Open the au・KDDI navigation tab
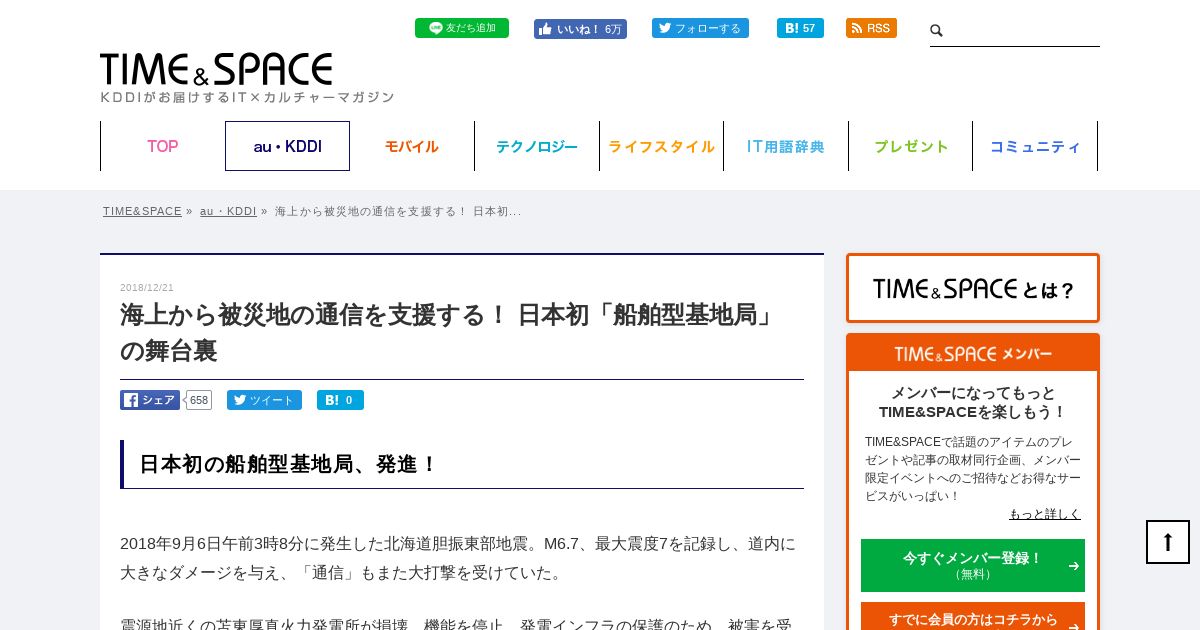This screenshot has width=1200, height=630. tap(287, 146)
